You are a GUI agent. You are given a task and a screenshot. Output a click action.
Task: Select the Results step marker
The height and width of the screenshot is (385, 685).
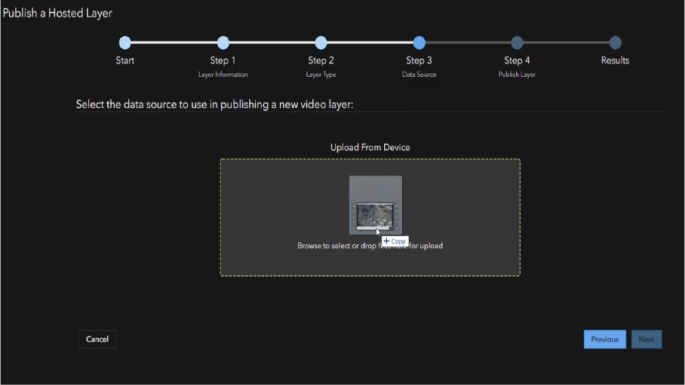click(x=615, y=42)
